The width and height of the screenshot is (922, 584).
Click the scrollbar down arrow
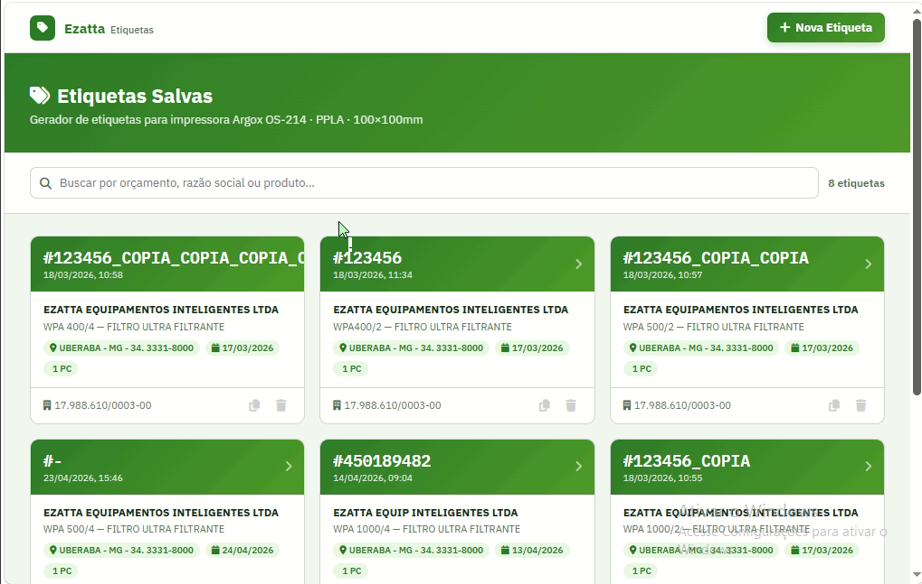click(917, 575)
